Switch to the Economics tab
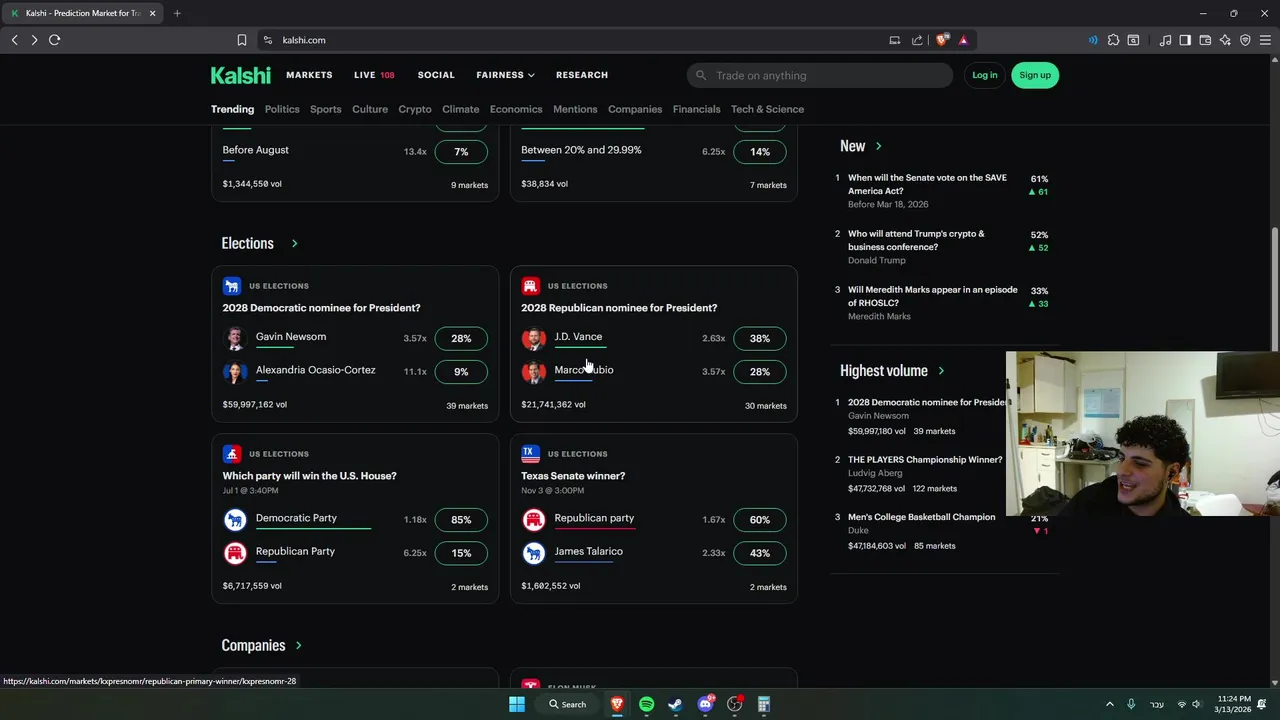The width and height of the screenshot is (1280, 720). (x=516, y=109)
